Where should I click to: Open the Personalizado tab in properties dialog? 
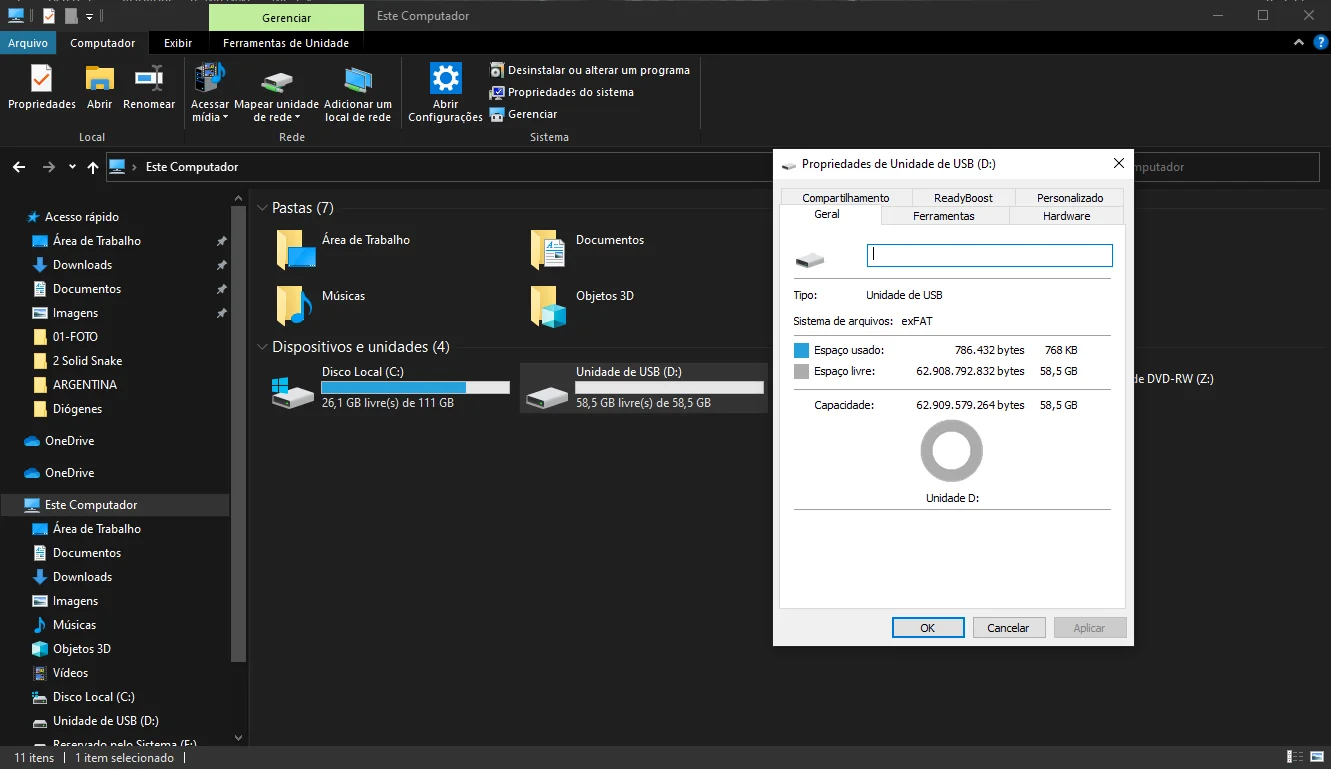pos(1070,198)
